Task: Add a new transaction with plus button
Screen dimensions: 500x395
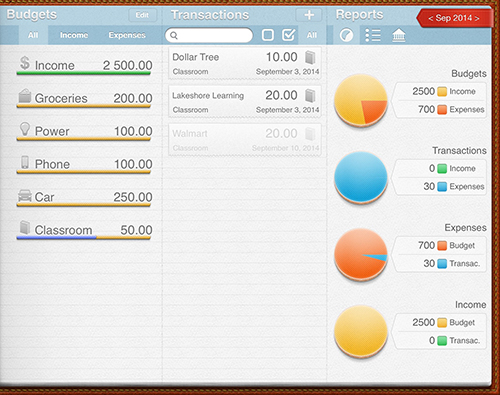Action: (309, 15)
